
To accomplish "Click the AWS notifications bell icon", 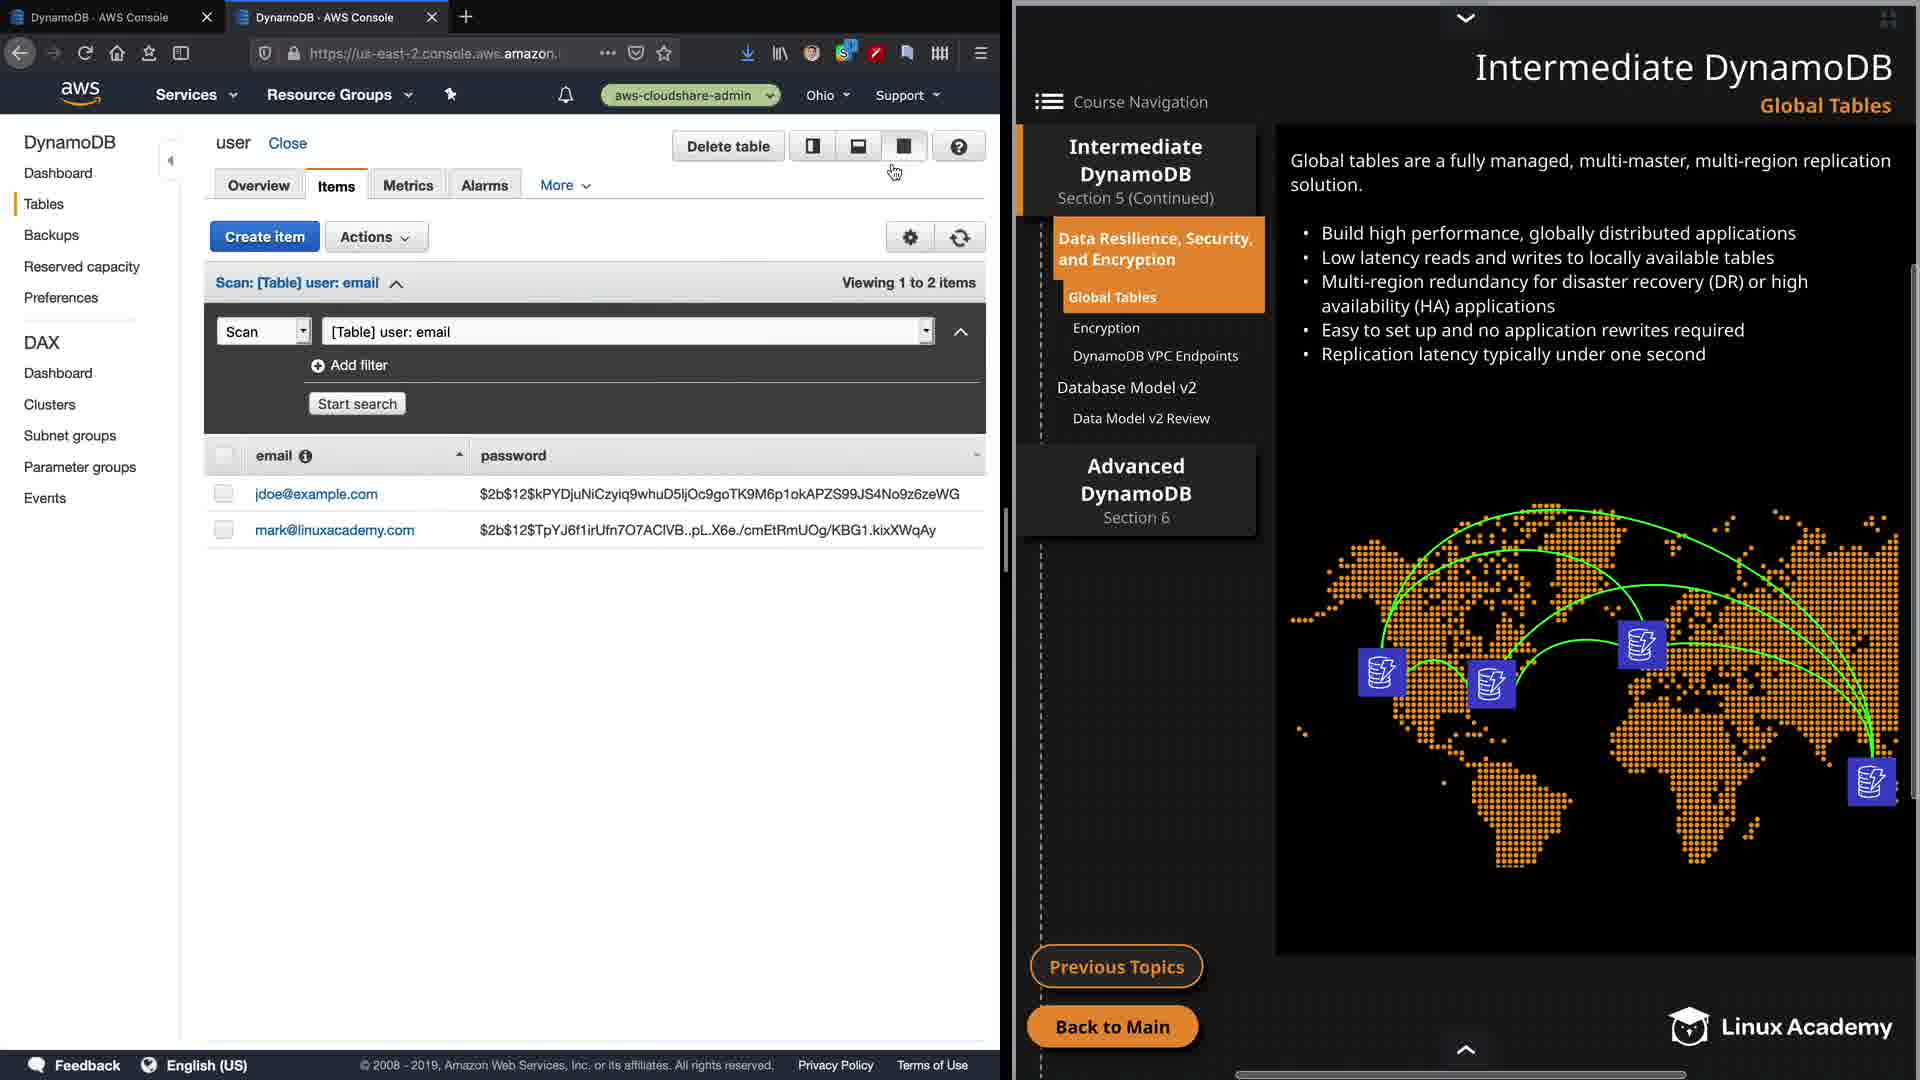I will (565, 95).
